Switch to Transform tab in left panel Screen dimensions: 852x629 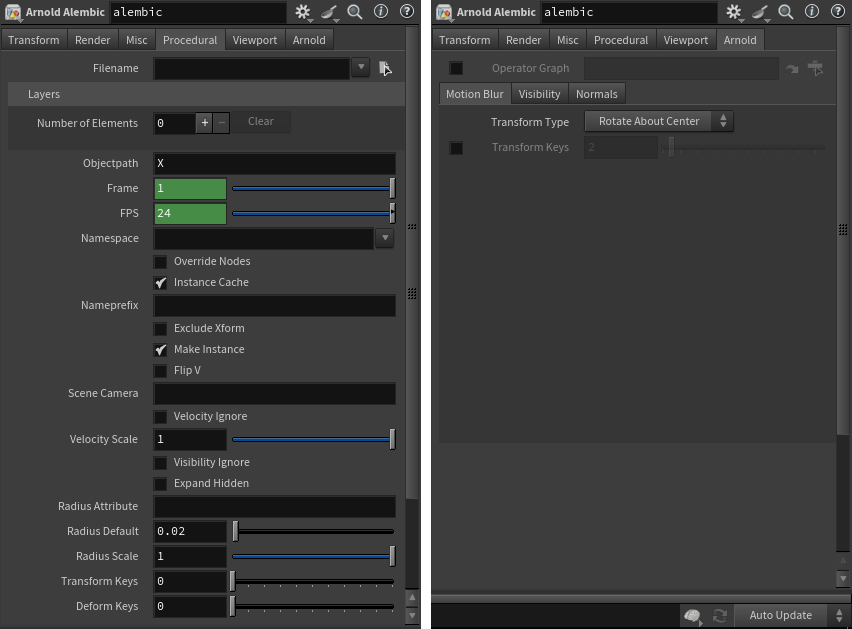pos(34,40)
